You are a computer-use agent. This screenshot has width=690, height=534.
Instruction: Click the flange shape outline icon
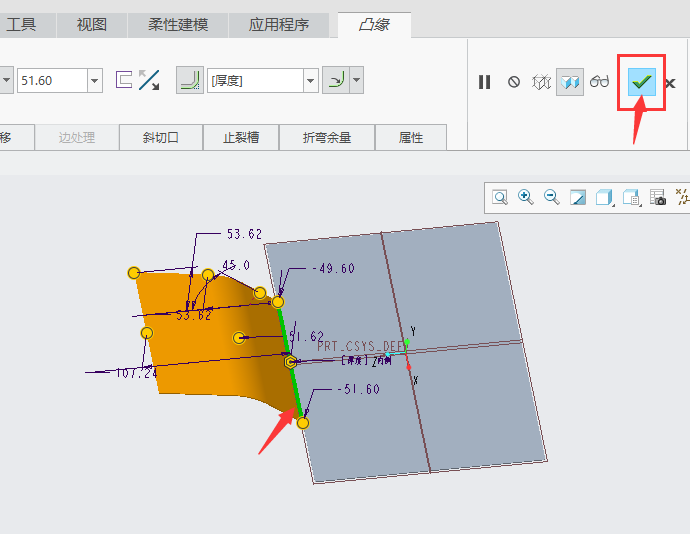point(124,80)
